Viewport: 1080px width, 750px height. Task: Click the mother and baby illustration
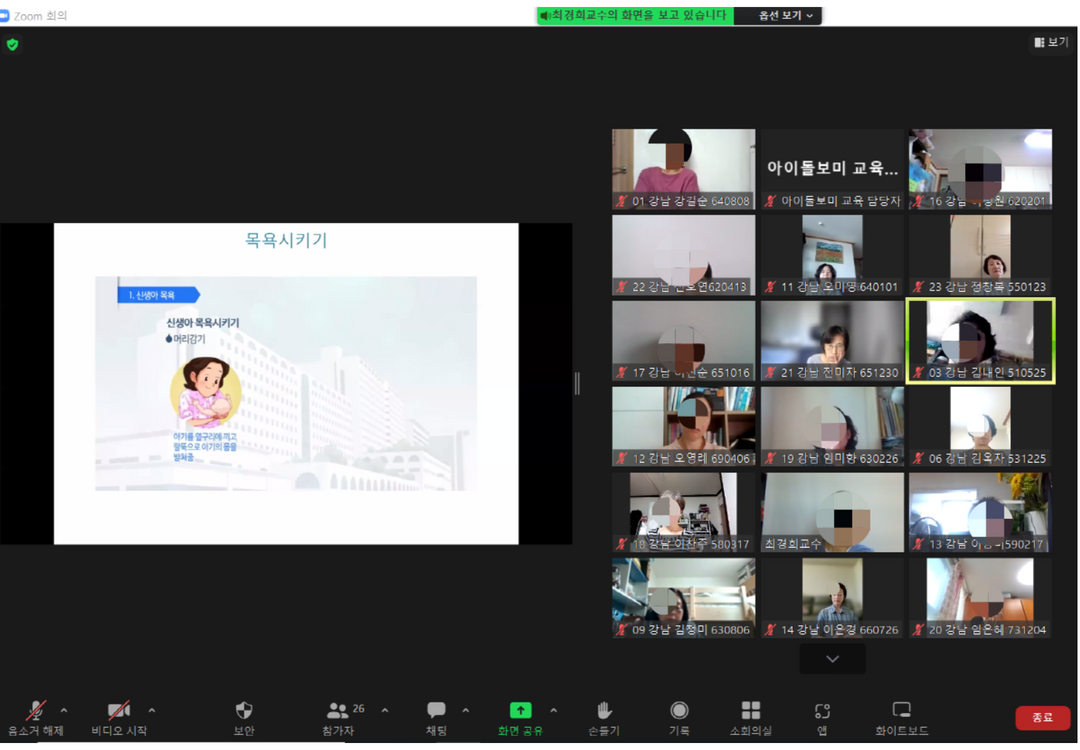click(x=206, y=393)
